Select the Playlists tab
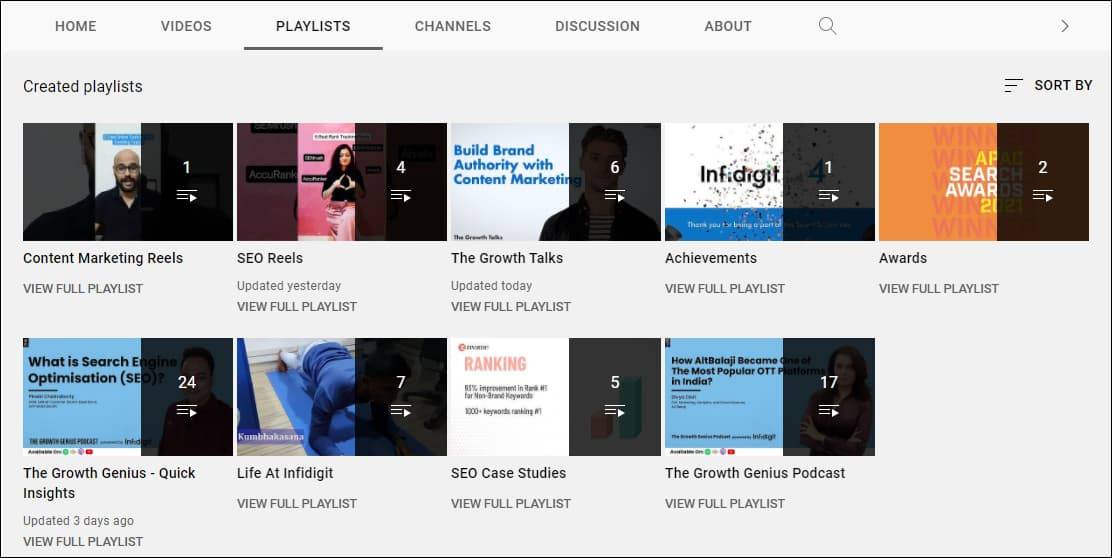1112x558 pixels. coord(313,26)
